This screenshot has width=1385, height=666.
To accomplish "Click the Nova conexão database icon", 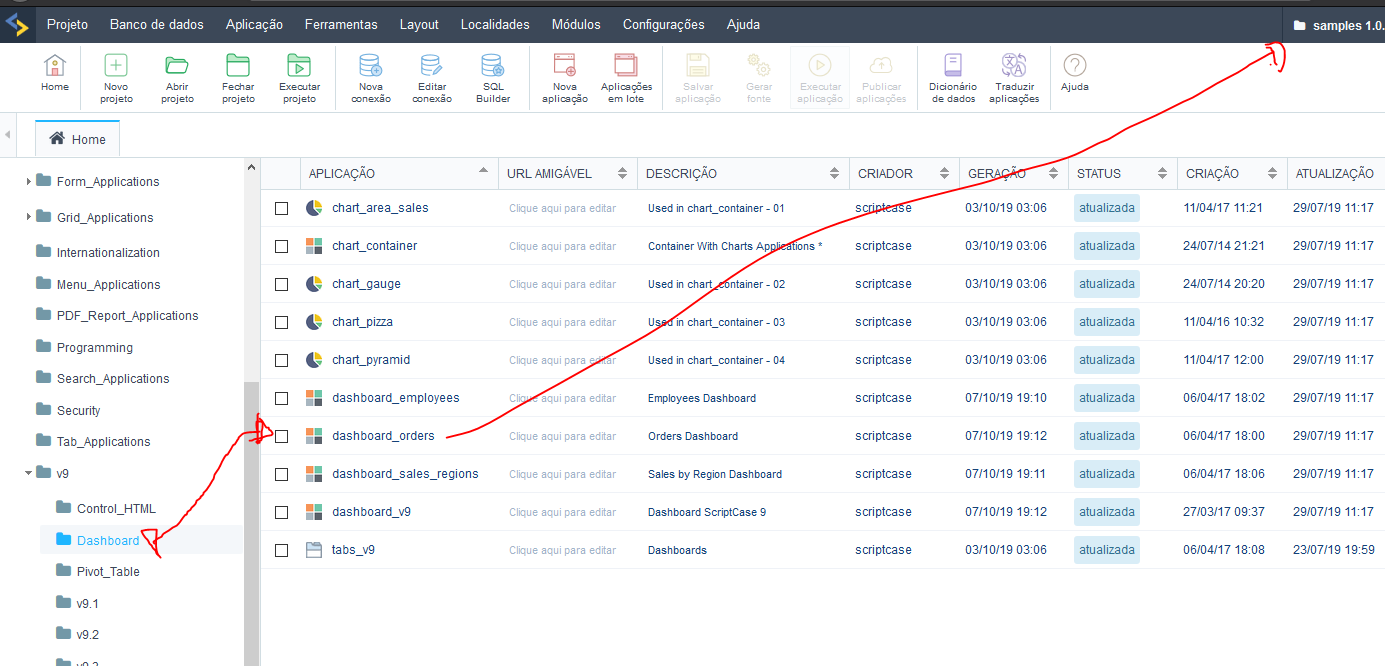I will (371, 67).
